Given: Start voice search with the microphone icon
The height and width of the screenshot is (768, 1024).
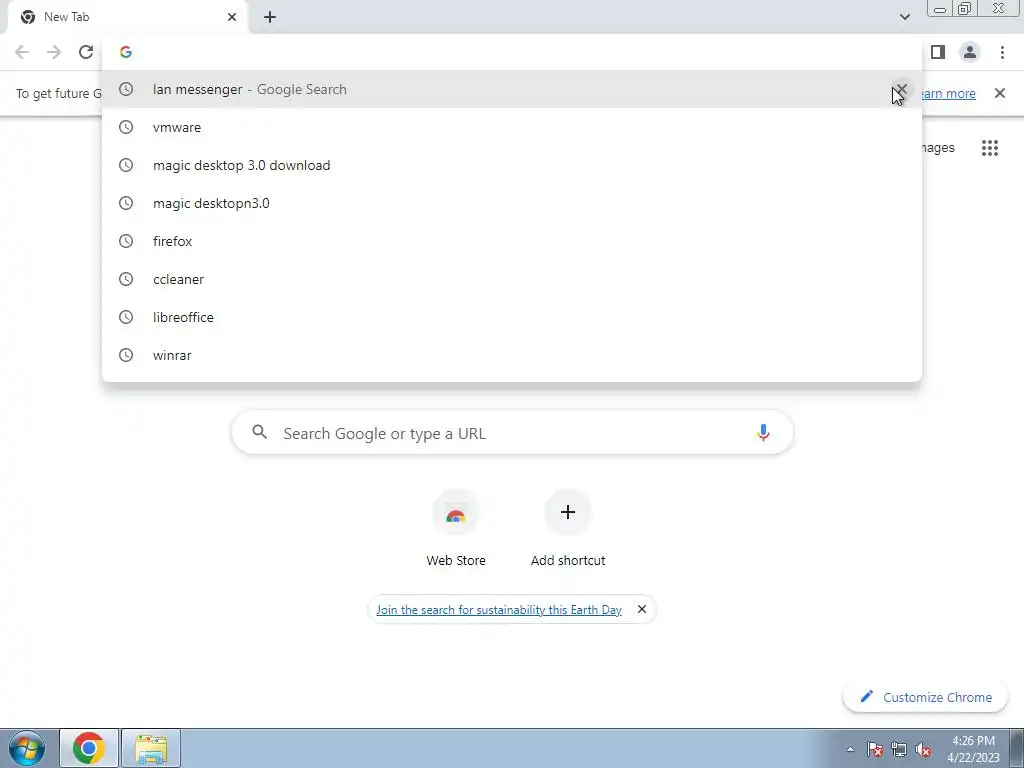Looking at the screenshot, I should pos(763,432).
